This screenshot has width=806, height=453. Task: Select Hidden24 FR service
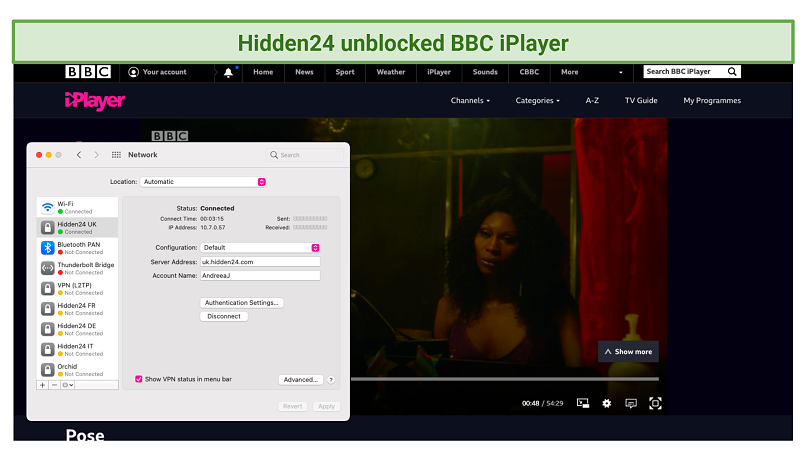click(x=77, y=309)
